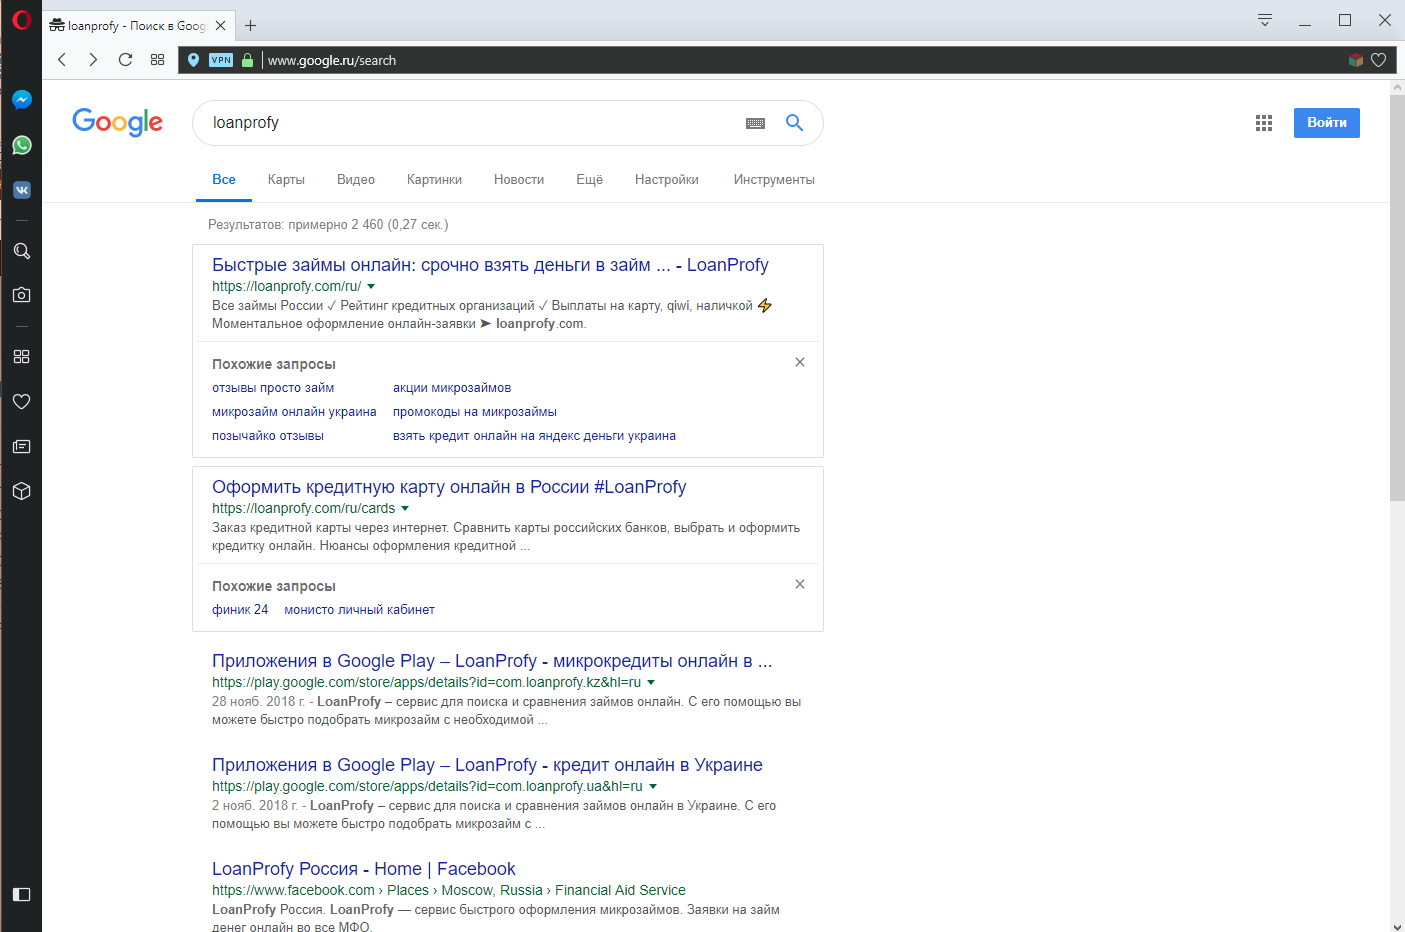Image resolution: width=1405 pixels, height=932 pixels.
Task: Click the Войти sign-in button
Action: pyautogui.click(x=1327, y=123)
